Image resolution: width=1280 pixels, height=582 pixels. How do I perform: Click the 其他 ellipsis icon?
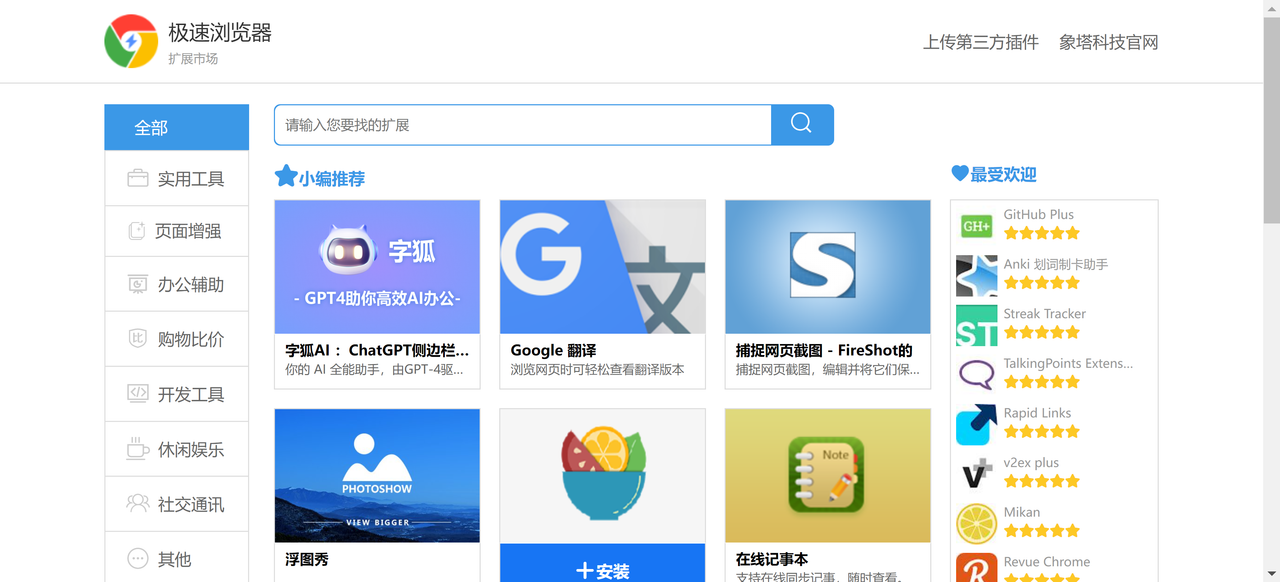click(x=138, y=558)
